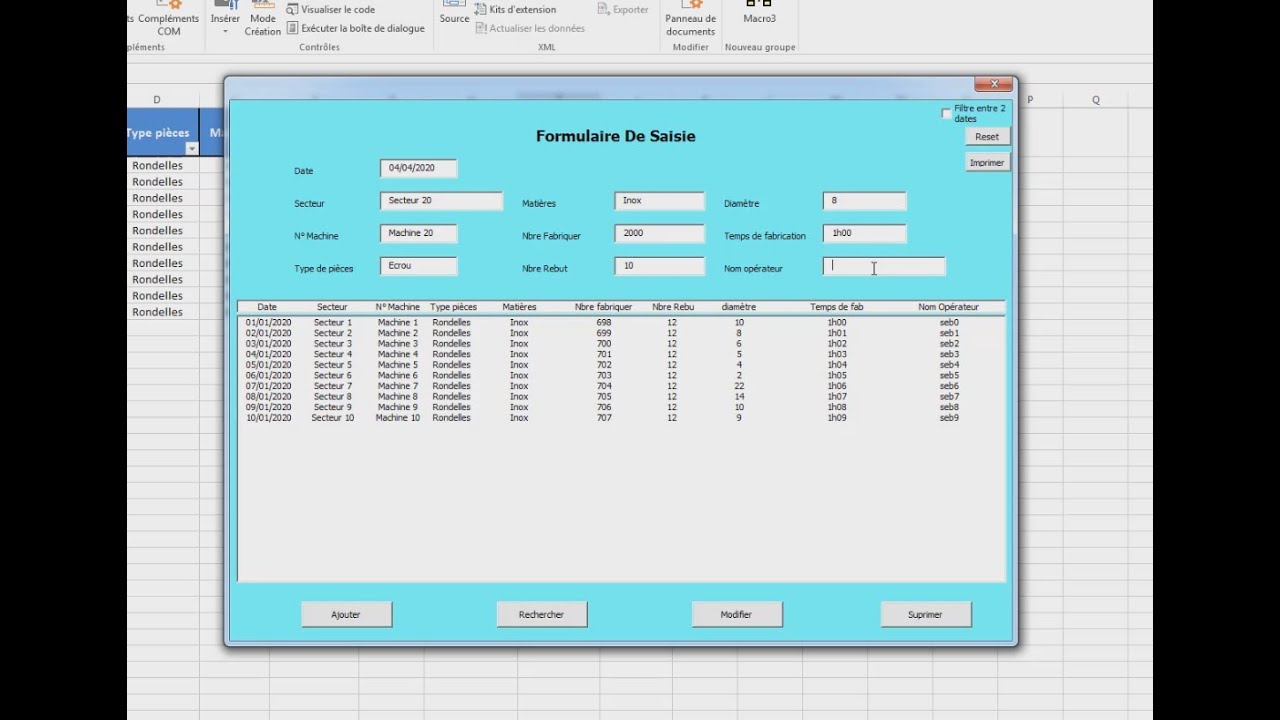This screenshot has height=720, width=1280.
Task: Open Type pièces column filter dropdown
Action: (191, 149)
